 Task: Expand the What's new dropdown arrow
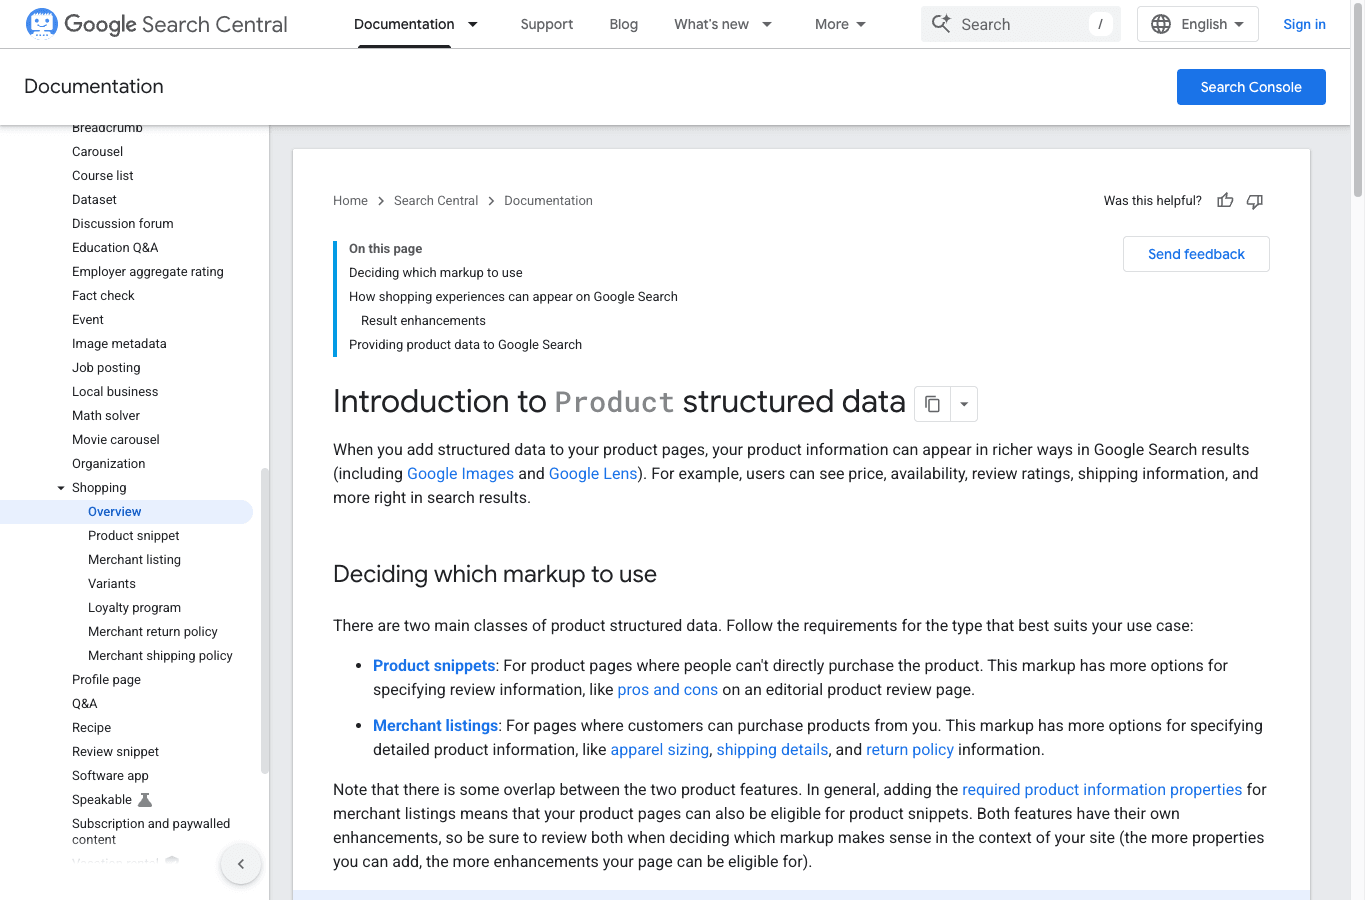[767, 24]
